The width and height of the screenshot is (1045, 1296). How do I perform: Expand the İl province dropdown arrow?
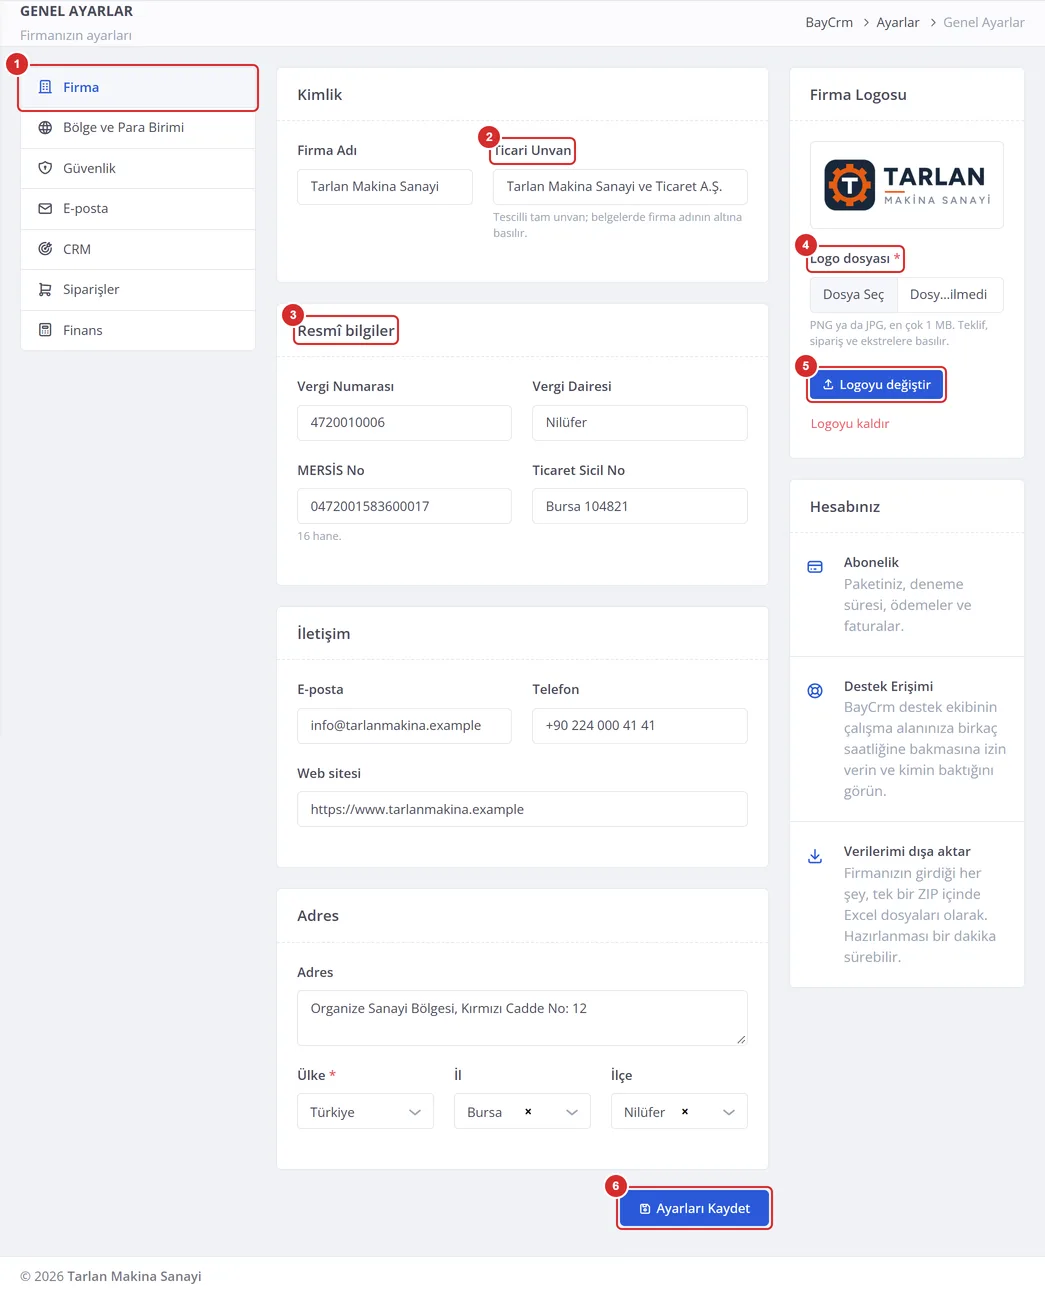pyautogui.click(x=572, y=1112)
